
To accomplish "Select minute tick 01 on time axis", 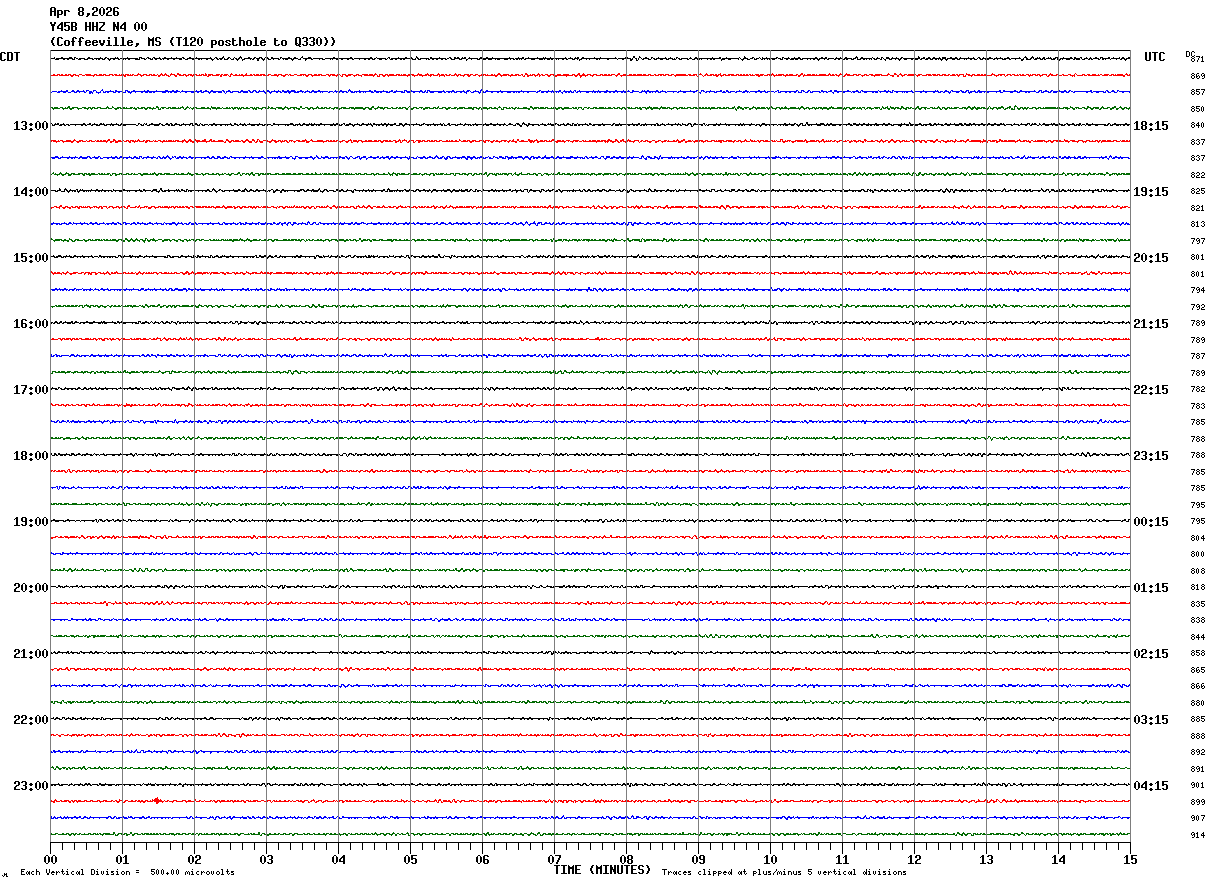I will click(x=122, y=859).
